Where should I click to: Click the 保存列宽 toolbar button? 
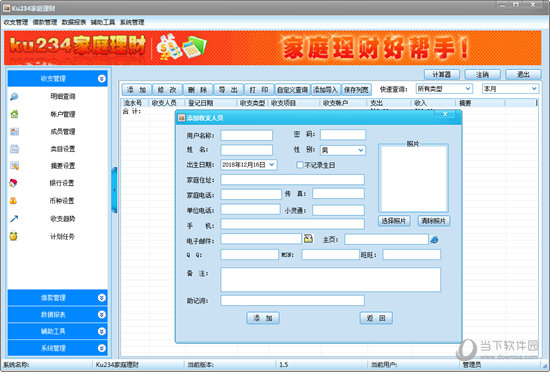[356, 90]
